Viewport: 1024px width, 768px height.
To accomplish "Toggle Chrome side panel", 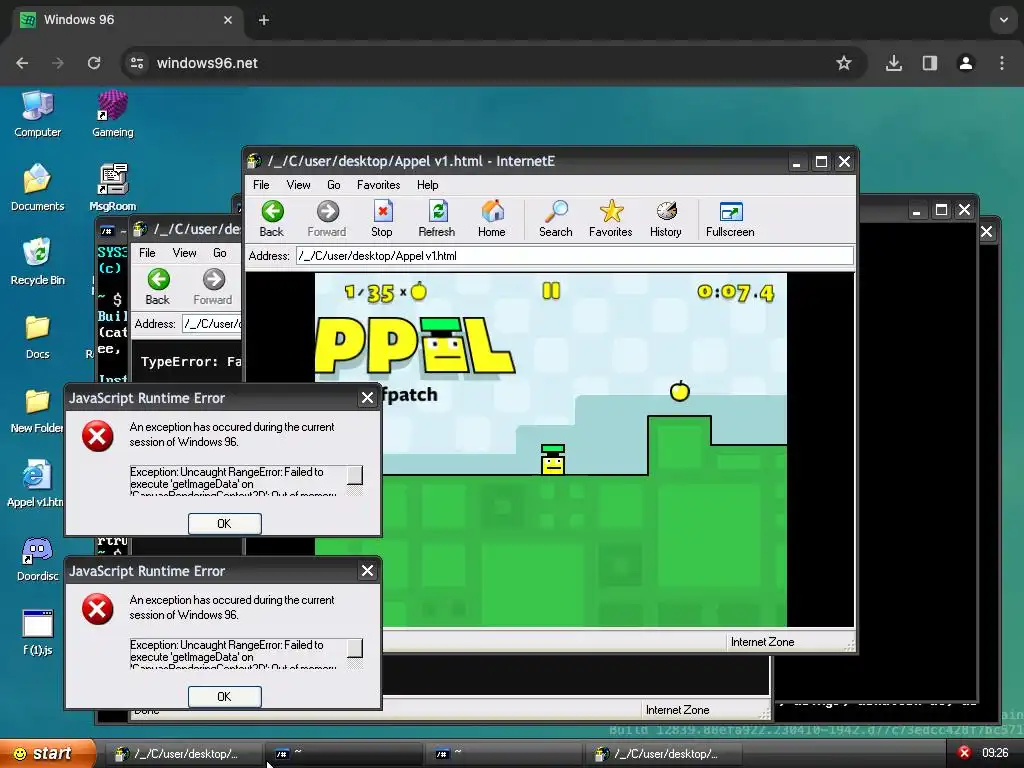I will pyautogui.click(x=930, y=63).
